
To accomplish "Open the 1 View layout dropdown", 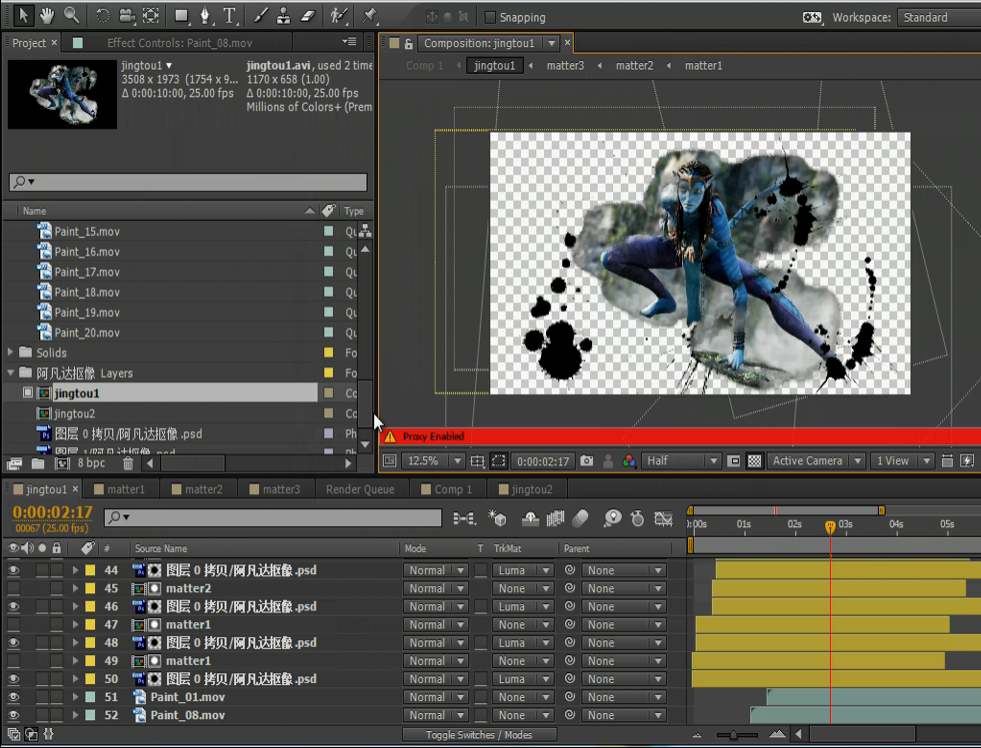I will point(902,461).
